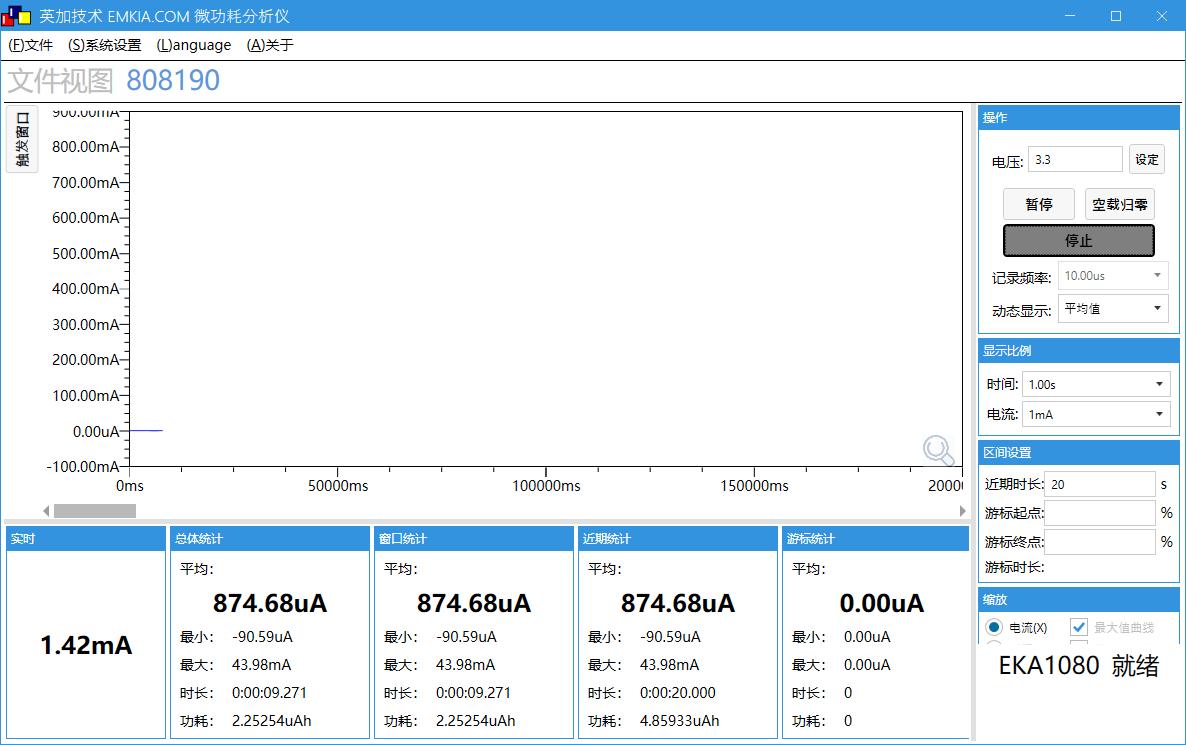Open the 时间 scale dropdown
The height and width of the screenshot is (745, 1186).
click(x=1096, y=384)
